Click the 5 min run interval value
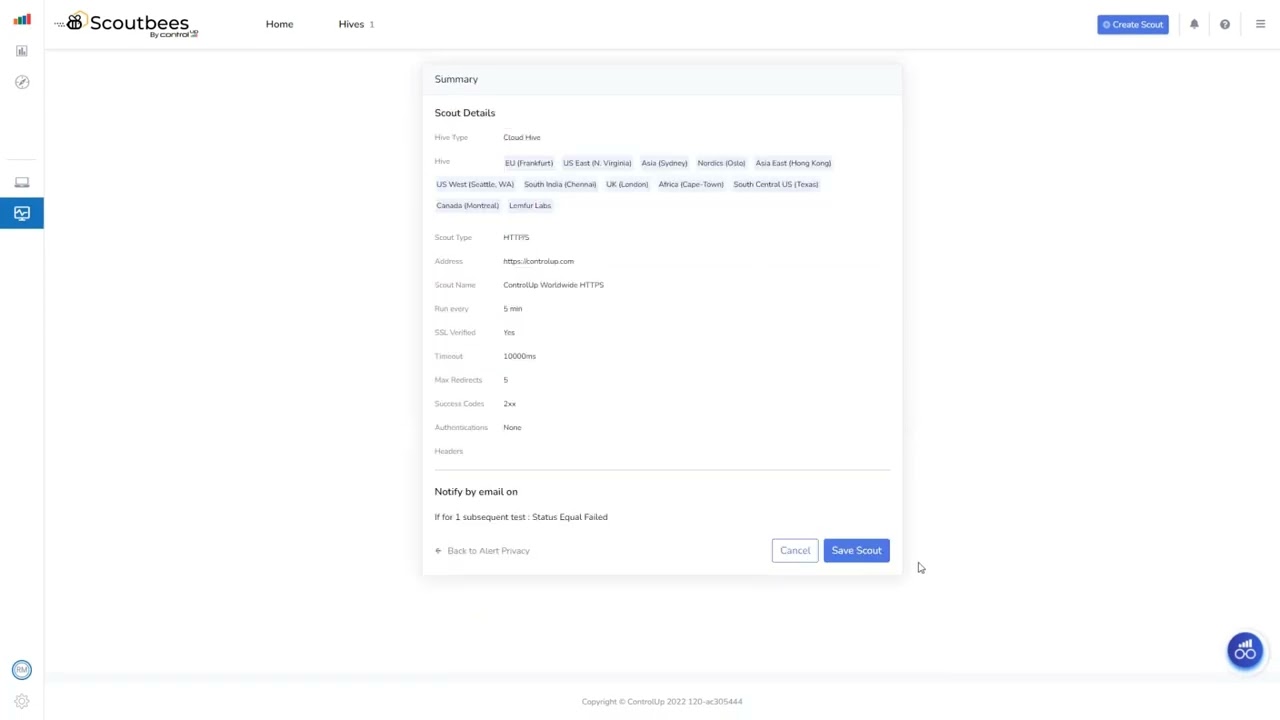This screenshot has width=1280, height=720. click(512, 309)
